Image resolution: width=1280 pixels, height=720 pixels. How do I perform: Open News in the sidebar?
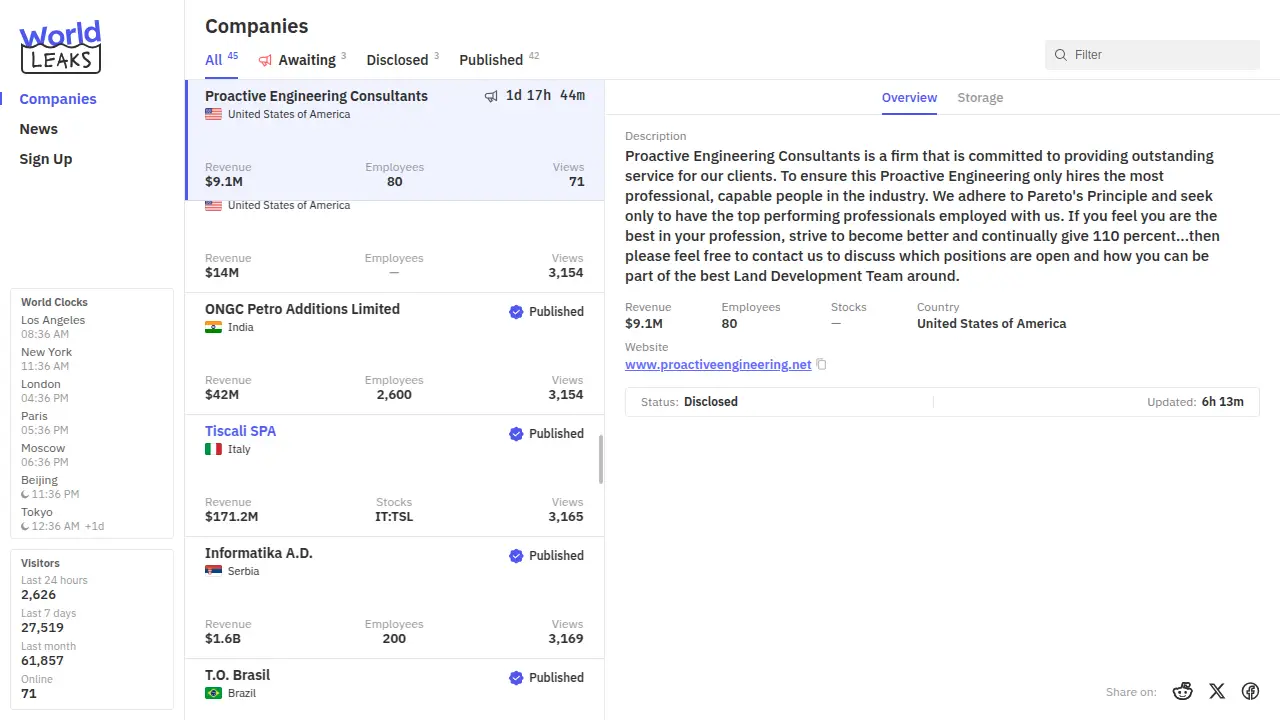(39, 129)
